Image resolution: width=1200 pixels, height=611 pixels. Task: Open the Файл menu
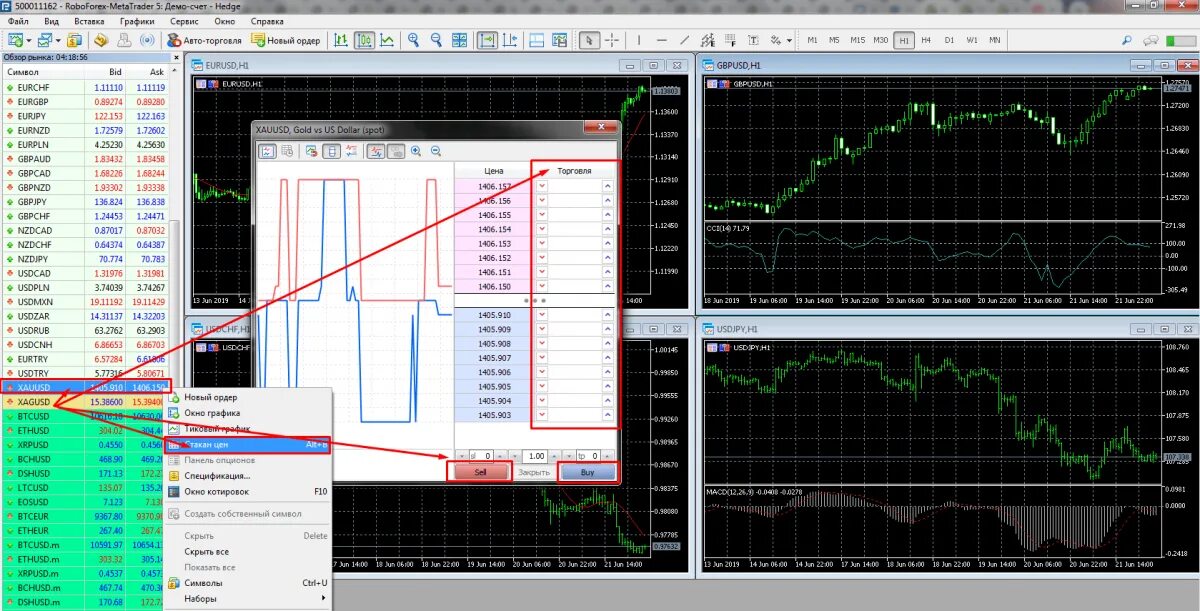(x=17, y=20)
